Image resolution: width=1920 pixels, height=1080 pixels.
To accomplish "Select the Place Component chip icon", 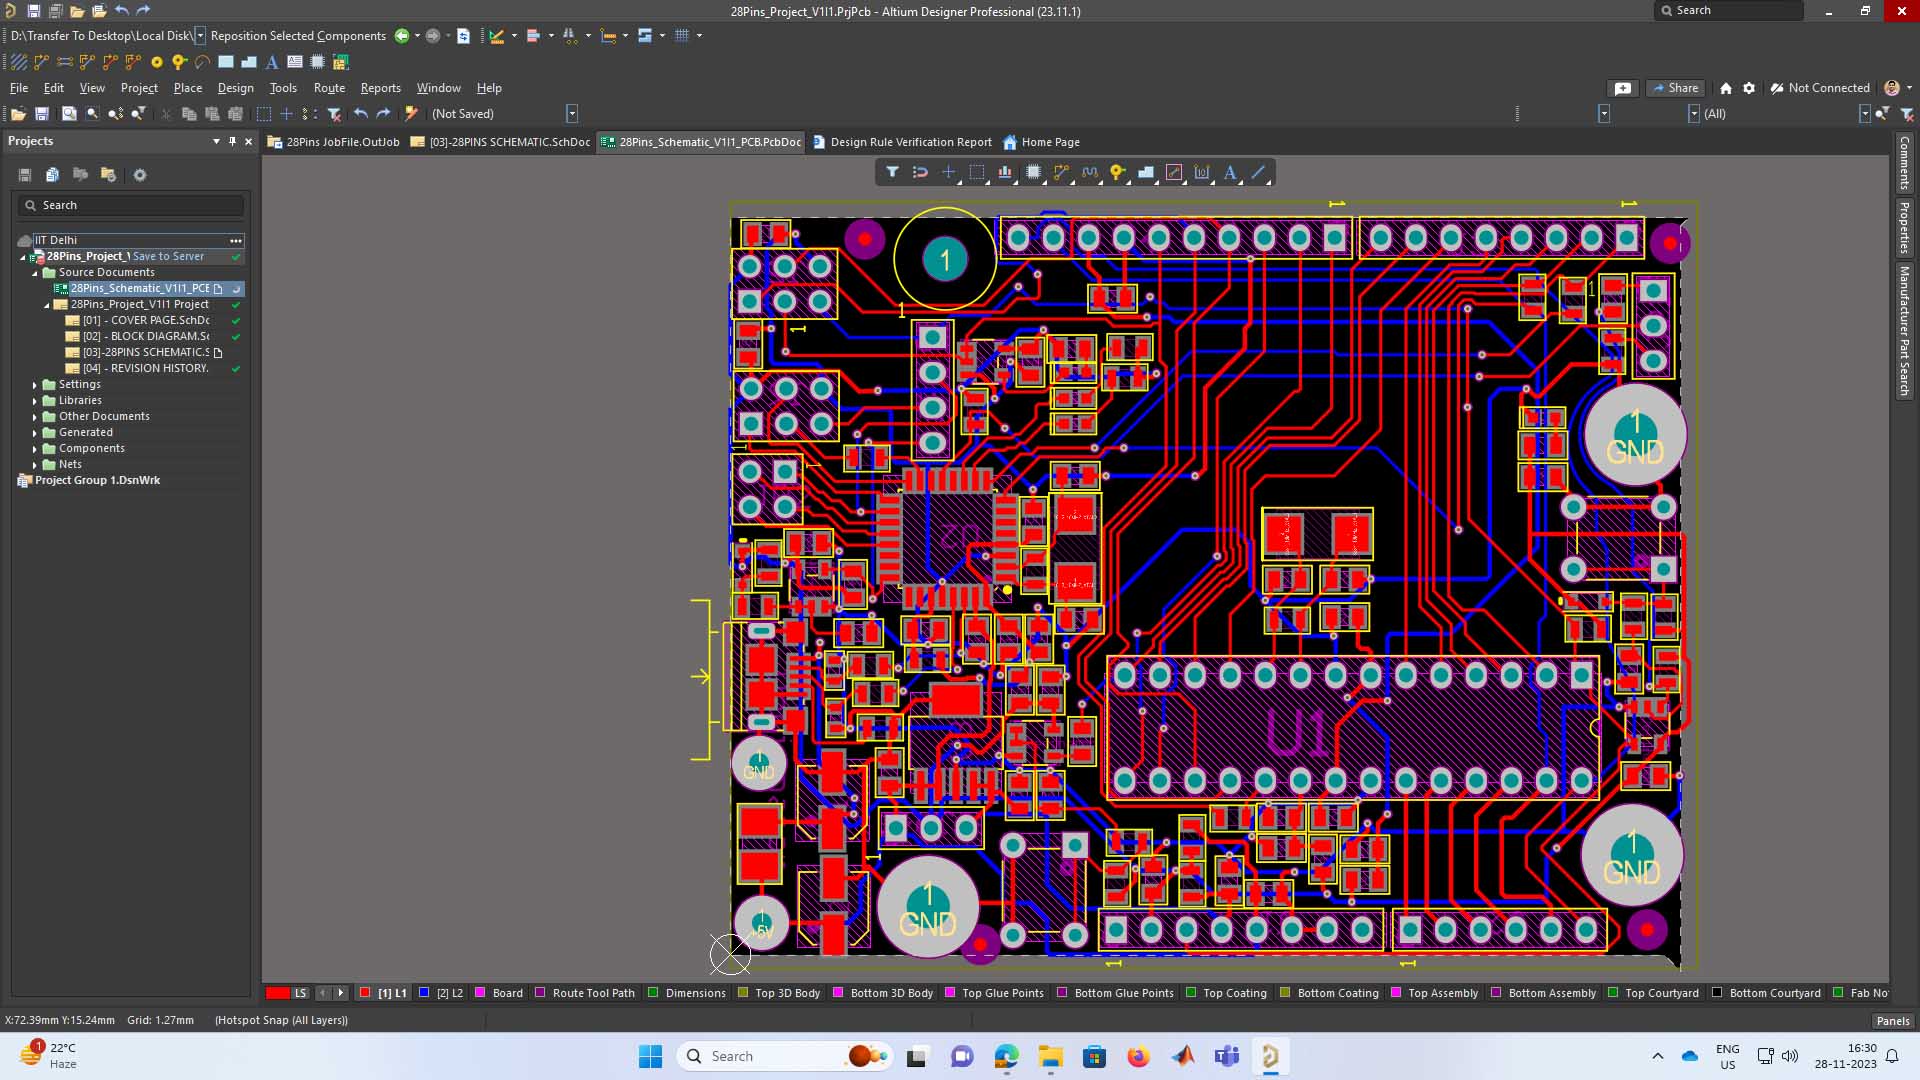I will [x=1033, y=172].
